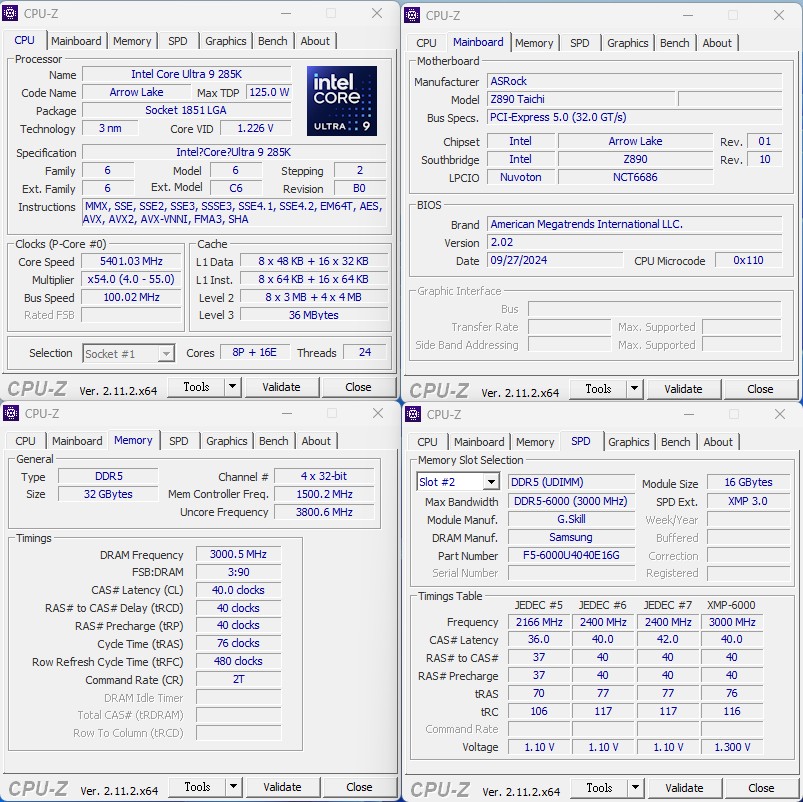Click the empty DRAM Idle Timer field
This screenshot has height=802, width=803.
tap(238, 698)
